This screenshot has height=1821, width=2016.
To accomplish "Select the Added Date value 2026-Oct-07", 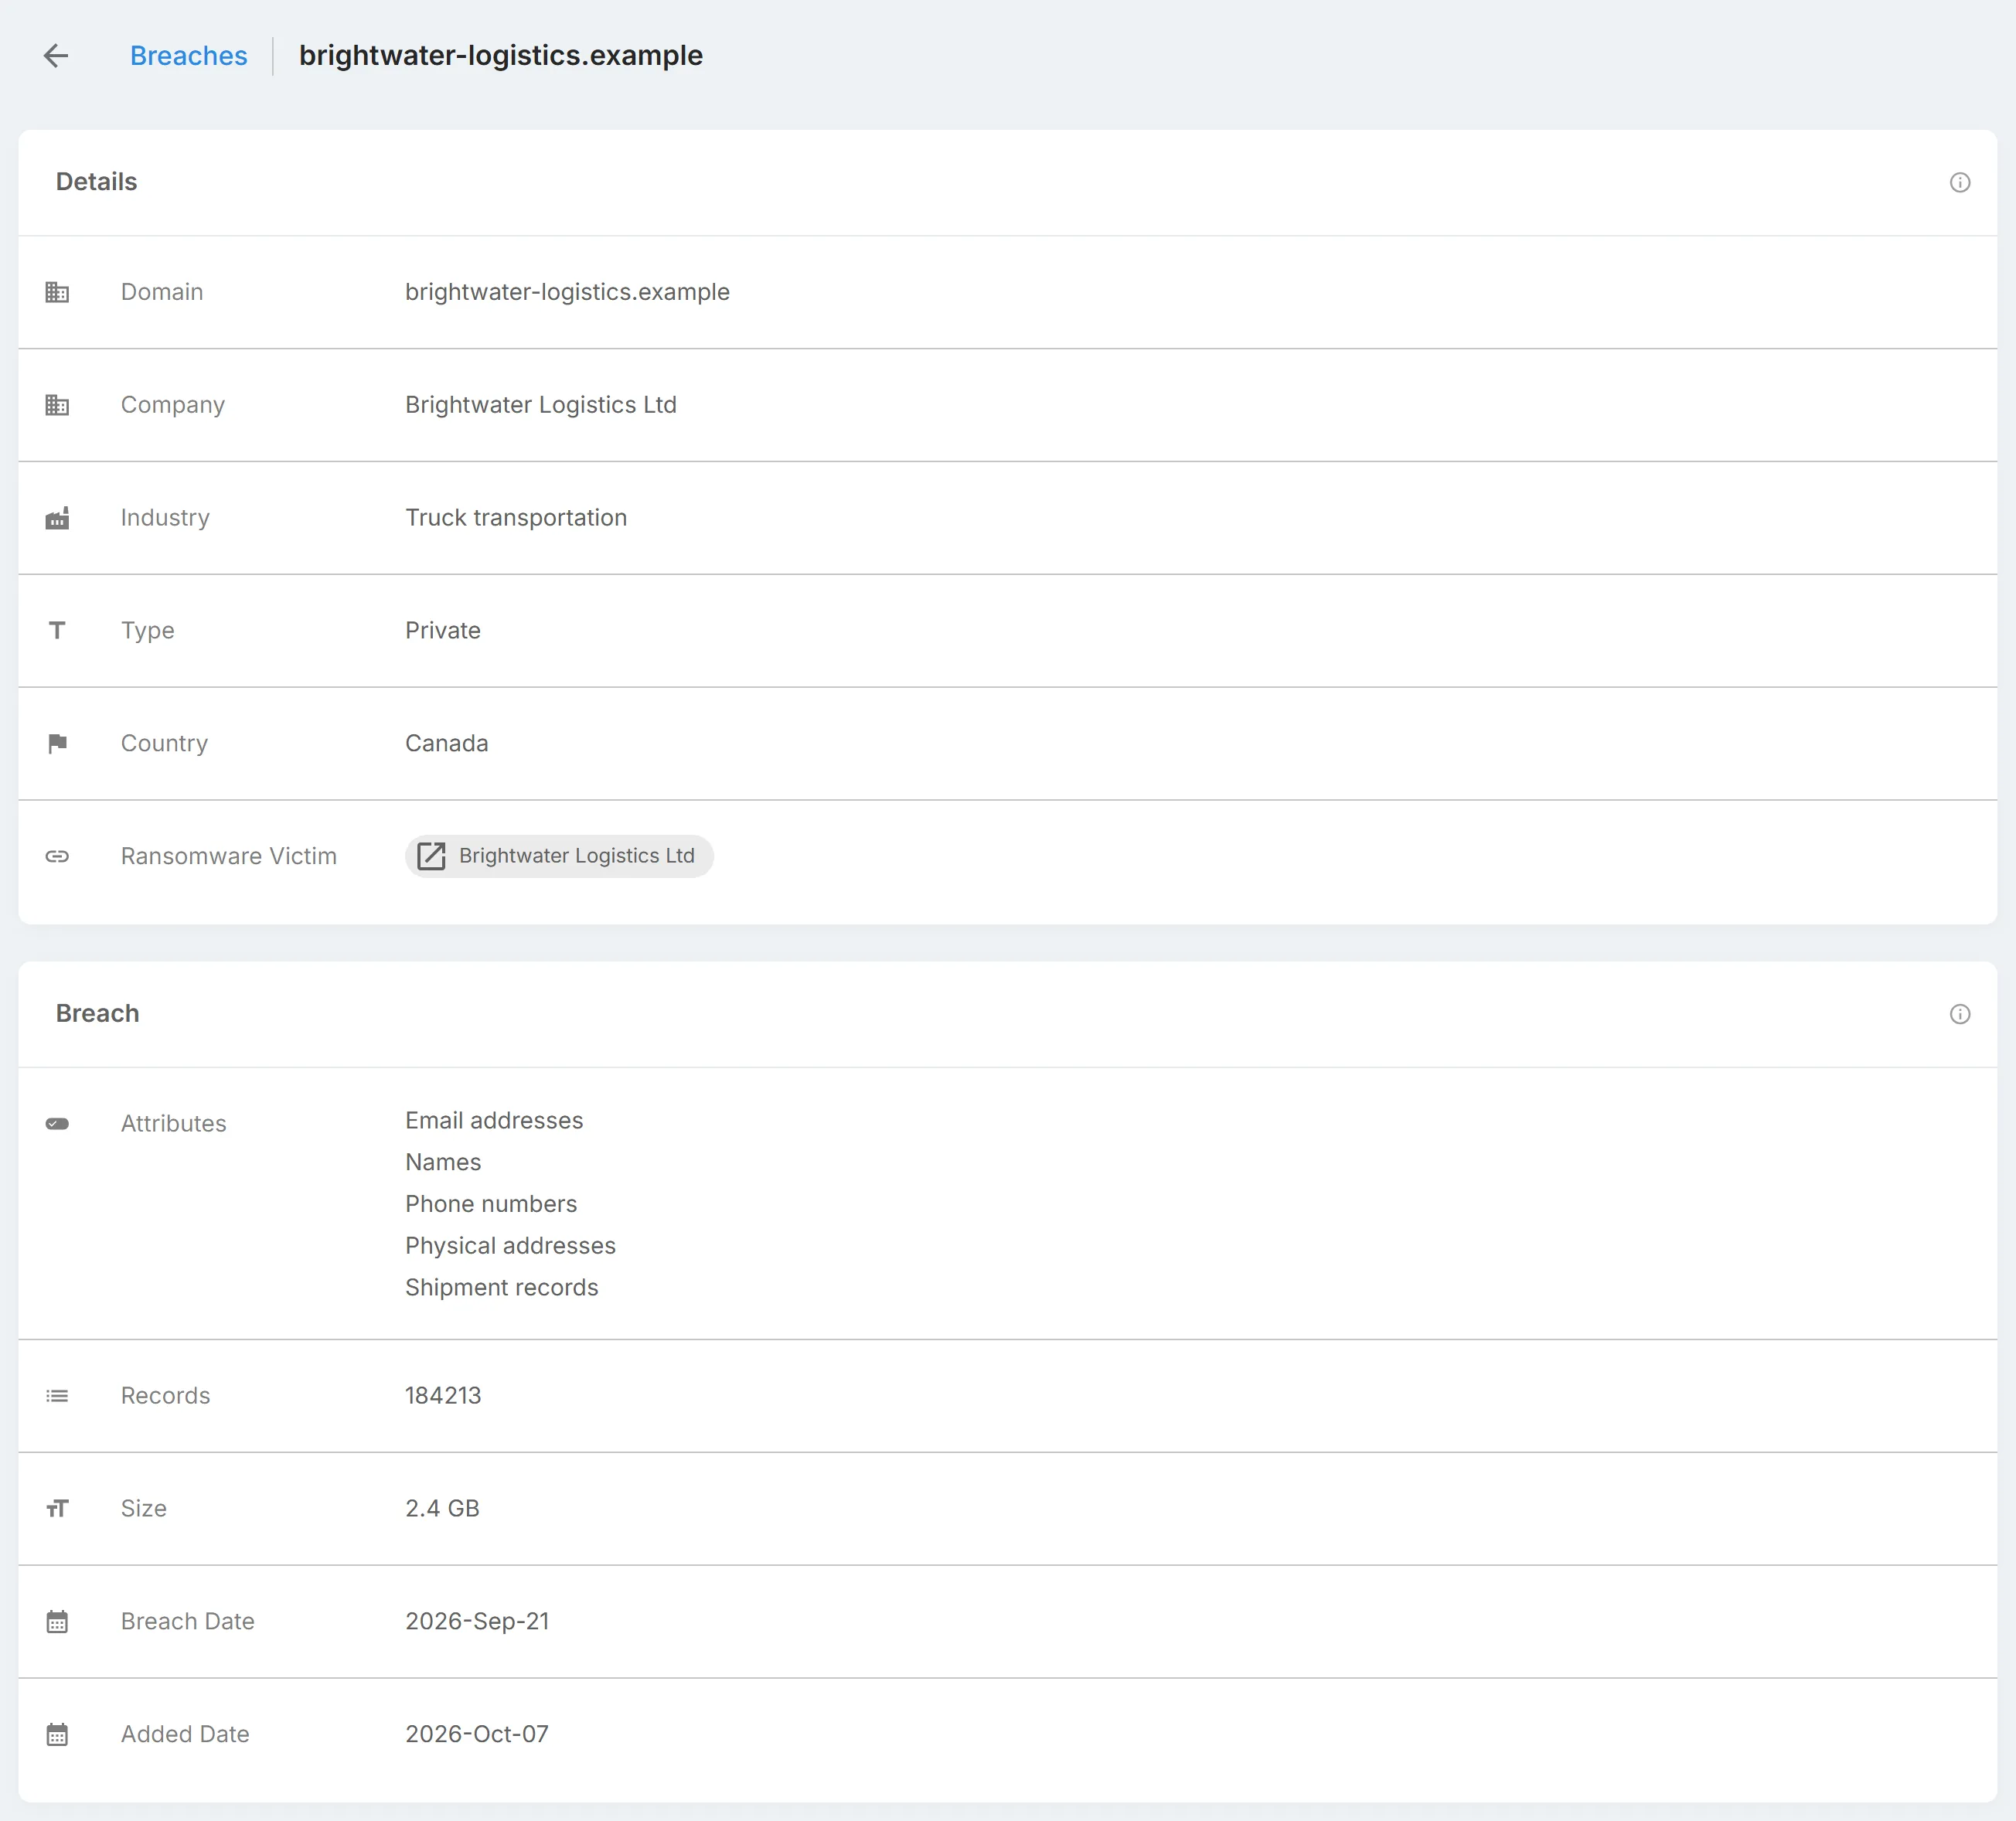I will point(477,1734).
